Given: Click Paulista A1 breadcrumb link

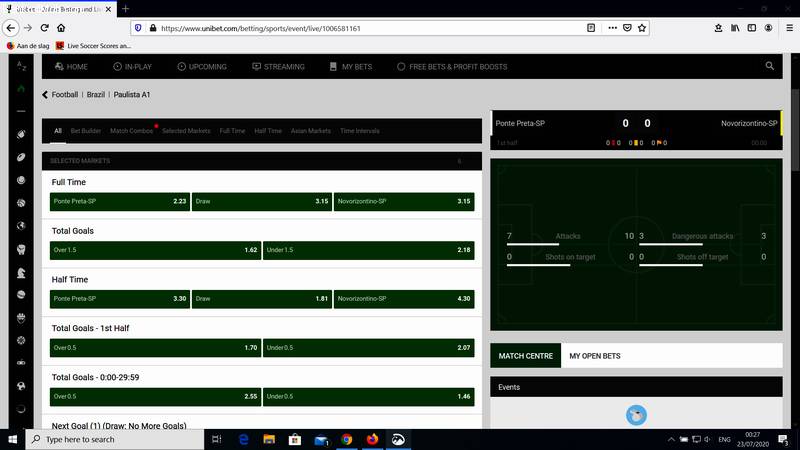Looking at the screenshot, I should pyautogui.click(x=132, y=94).
